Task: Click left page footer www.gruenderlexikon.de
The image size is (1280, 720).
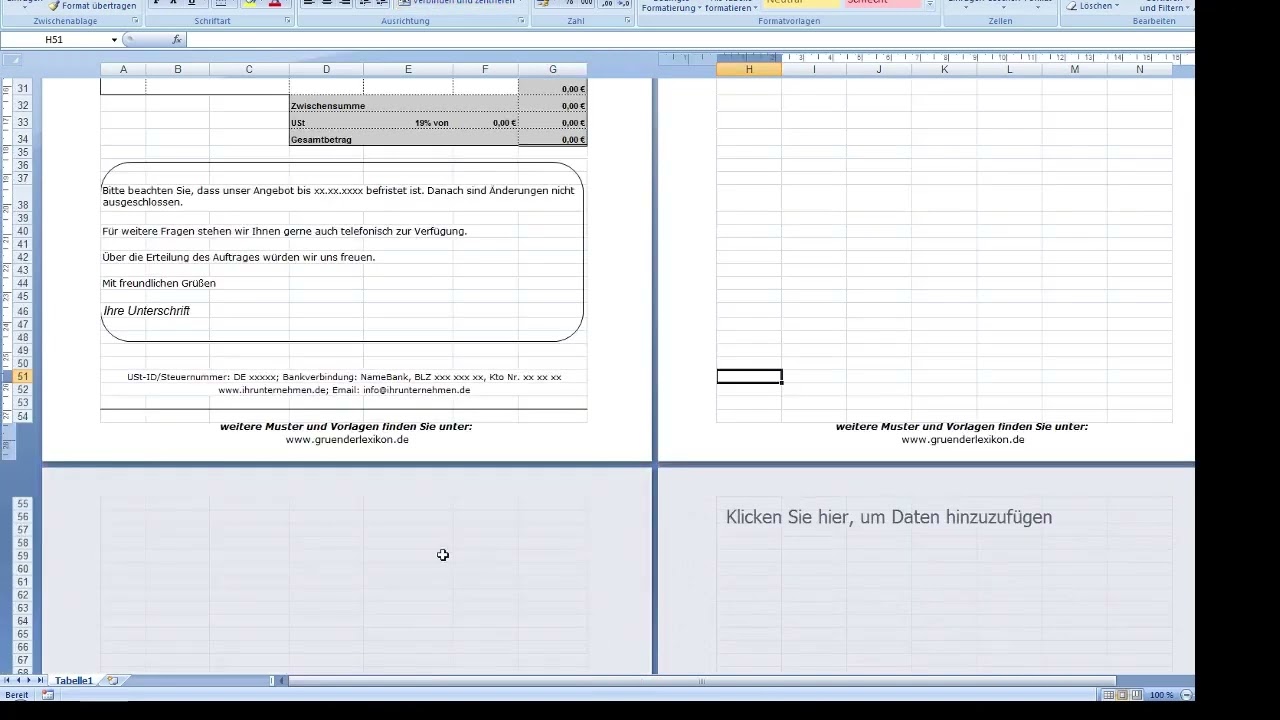Action: point(347,439)
